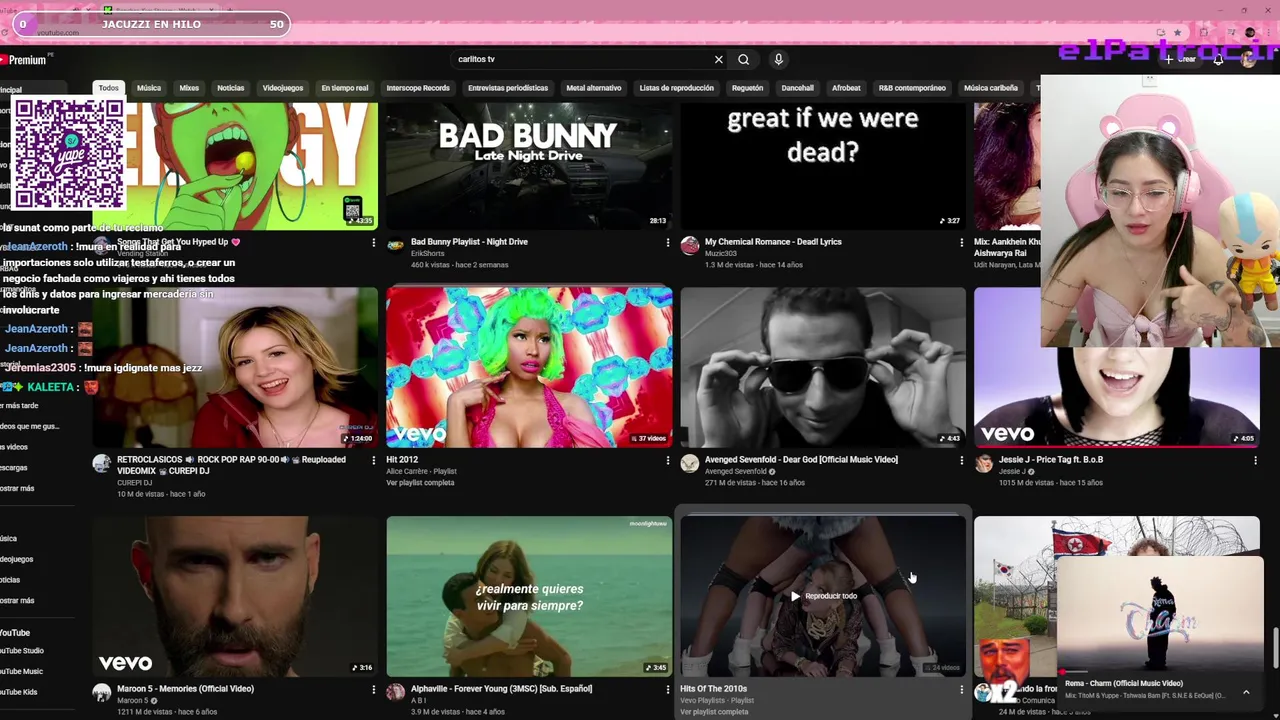Select the Metal alternativo chip
Image resolution: width=1280 pixels, height=720 pixels.
pyautogui.click(x=594, y=88)
